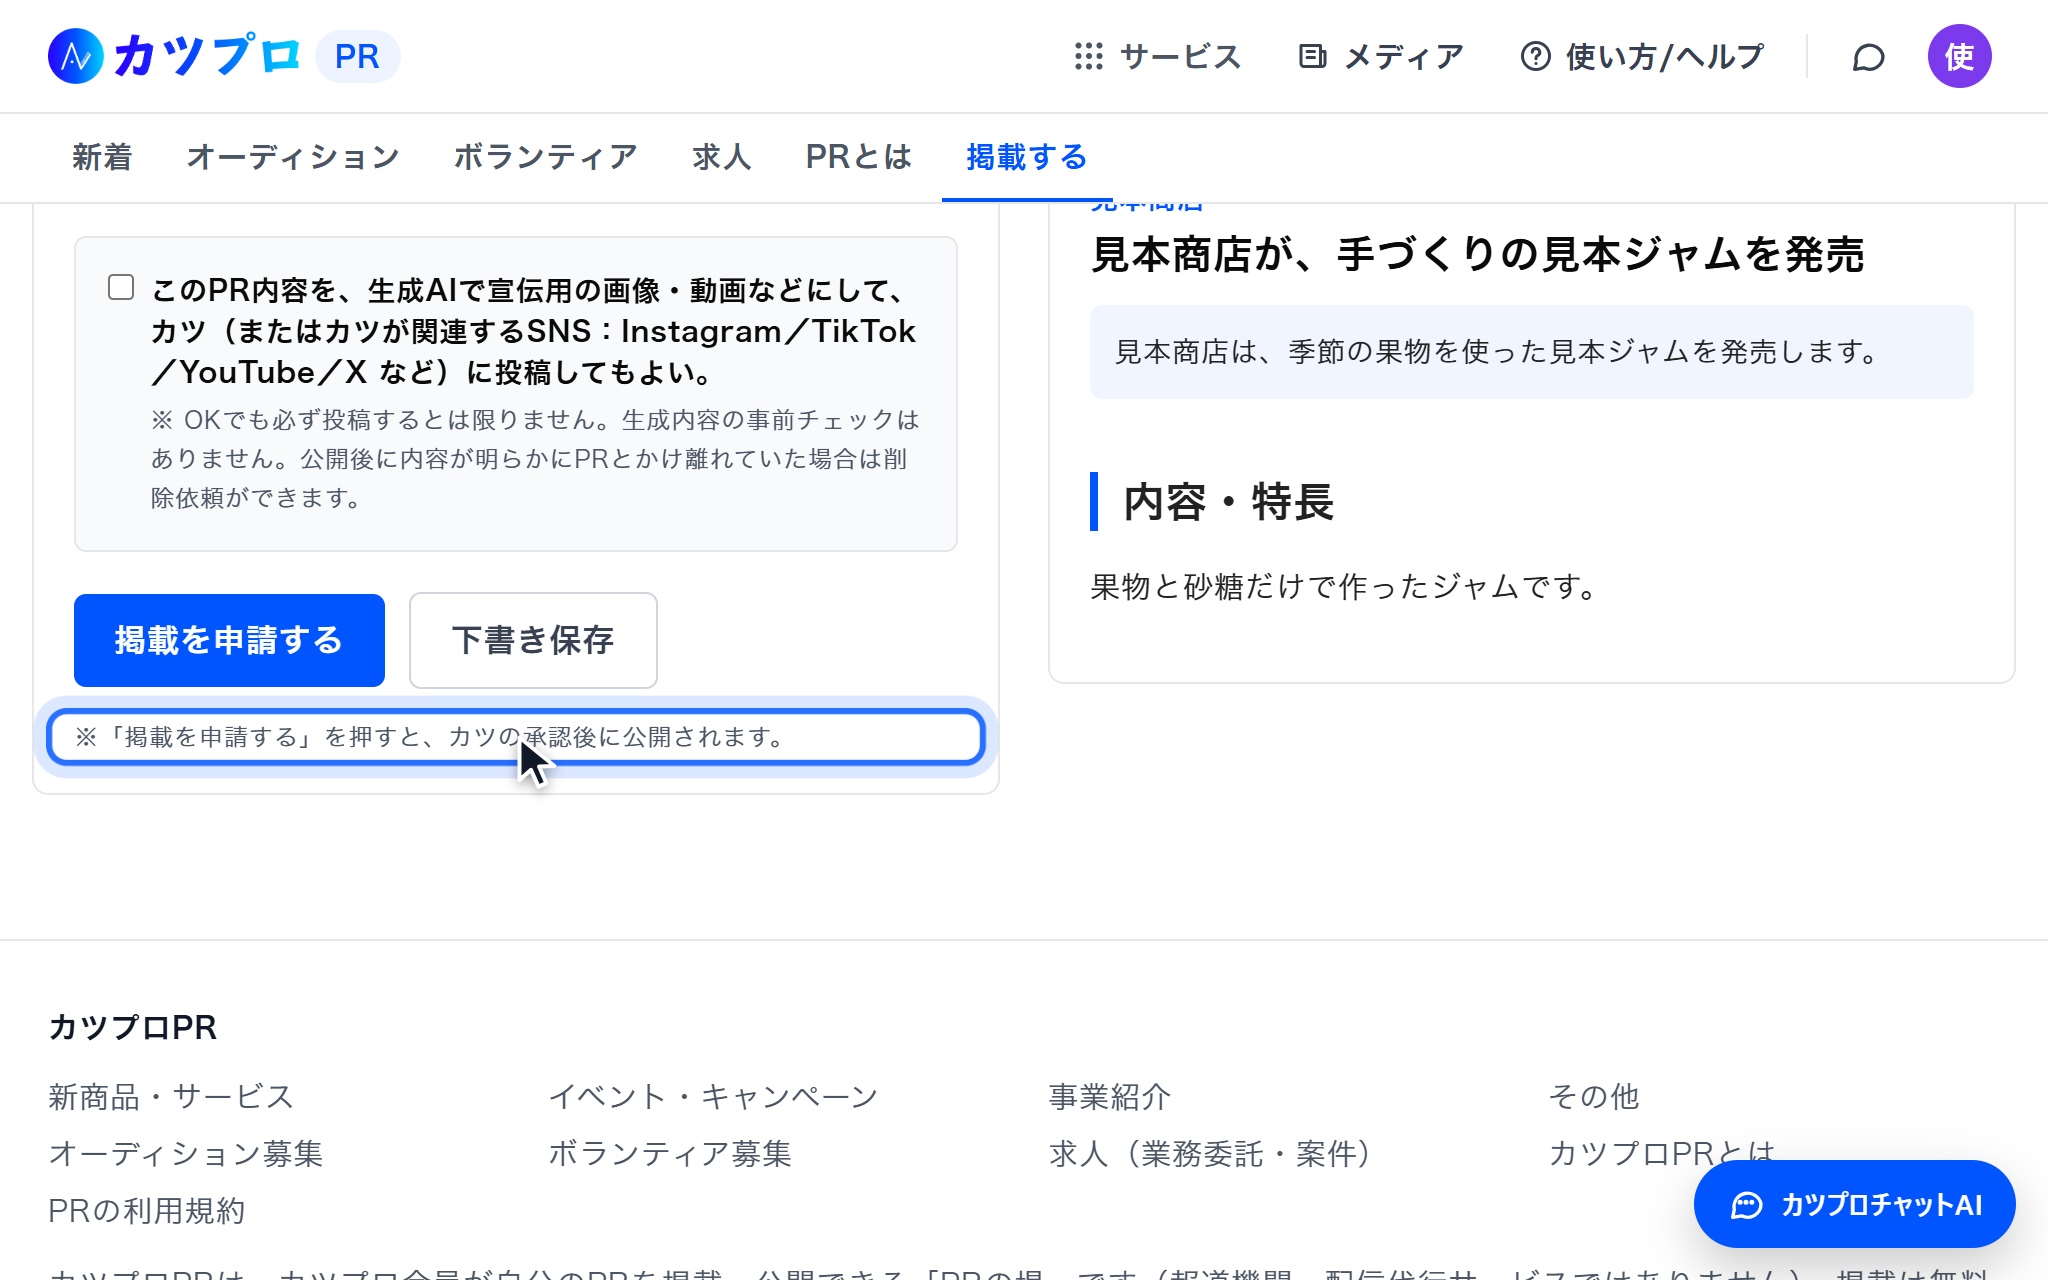
Task: Open the サービス grid menu
Action: [x=1157, y=56]
